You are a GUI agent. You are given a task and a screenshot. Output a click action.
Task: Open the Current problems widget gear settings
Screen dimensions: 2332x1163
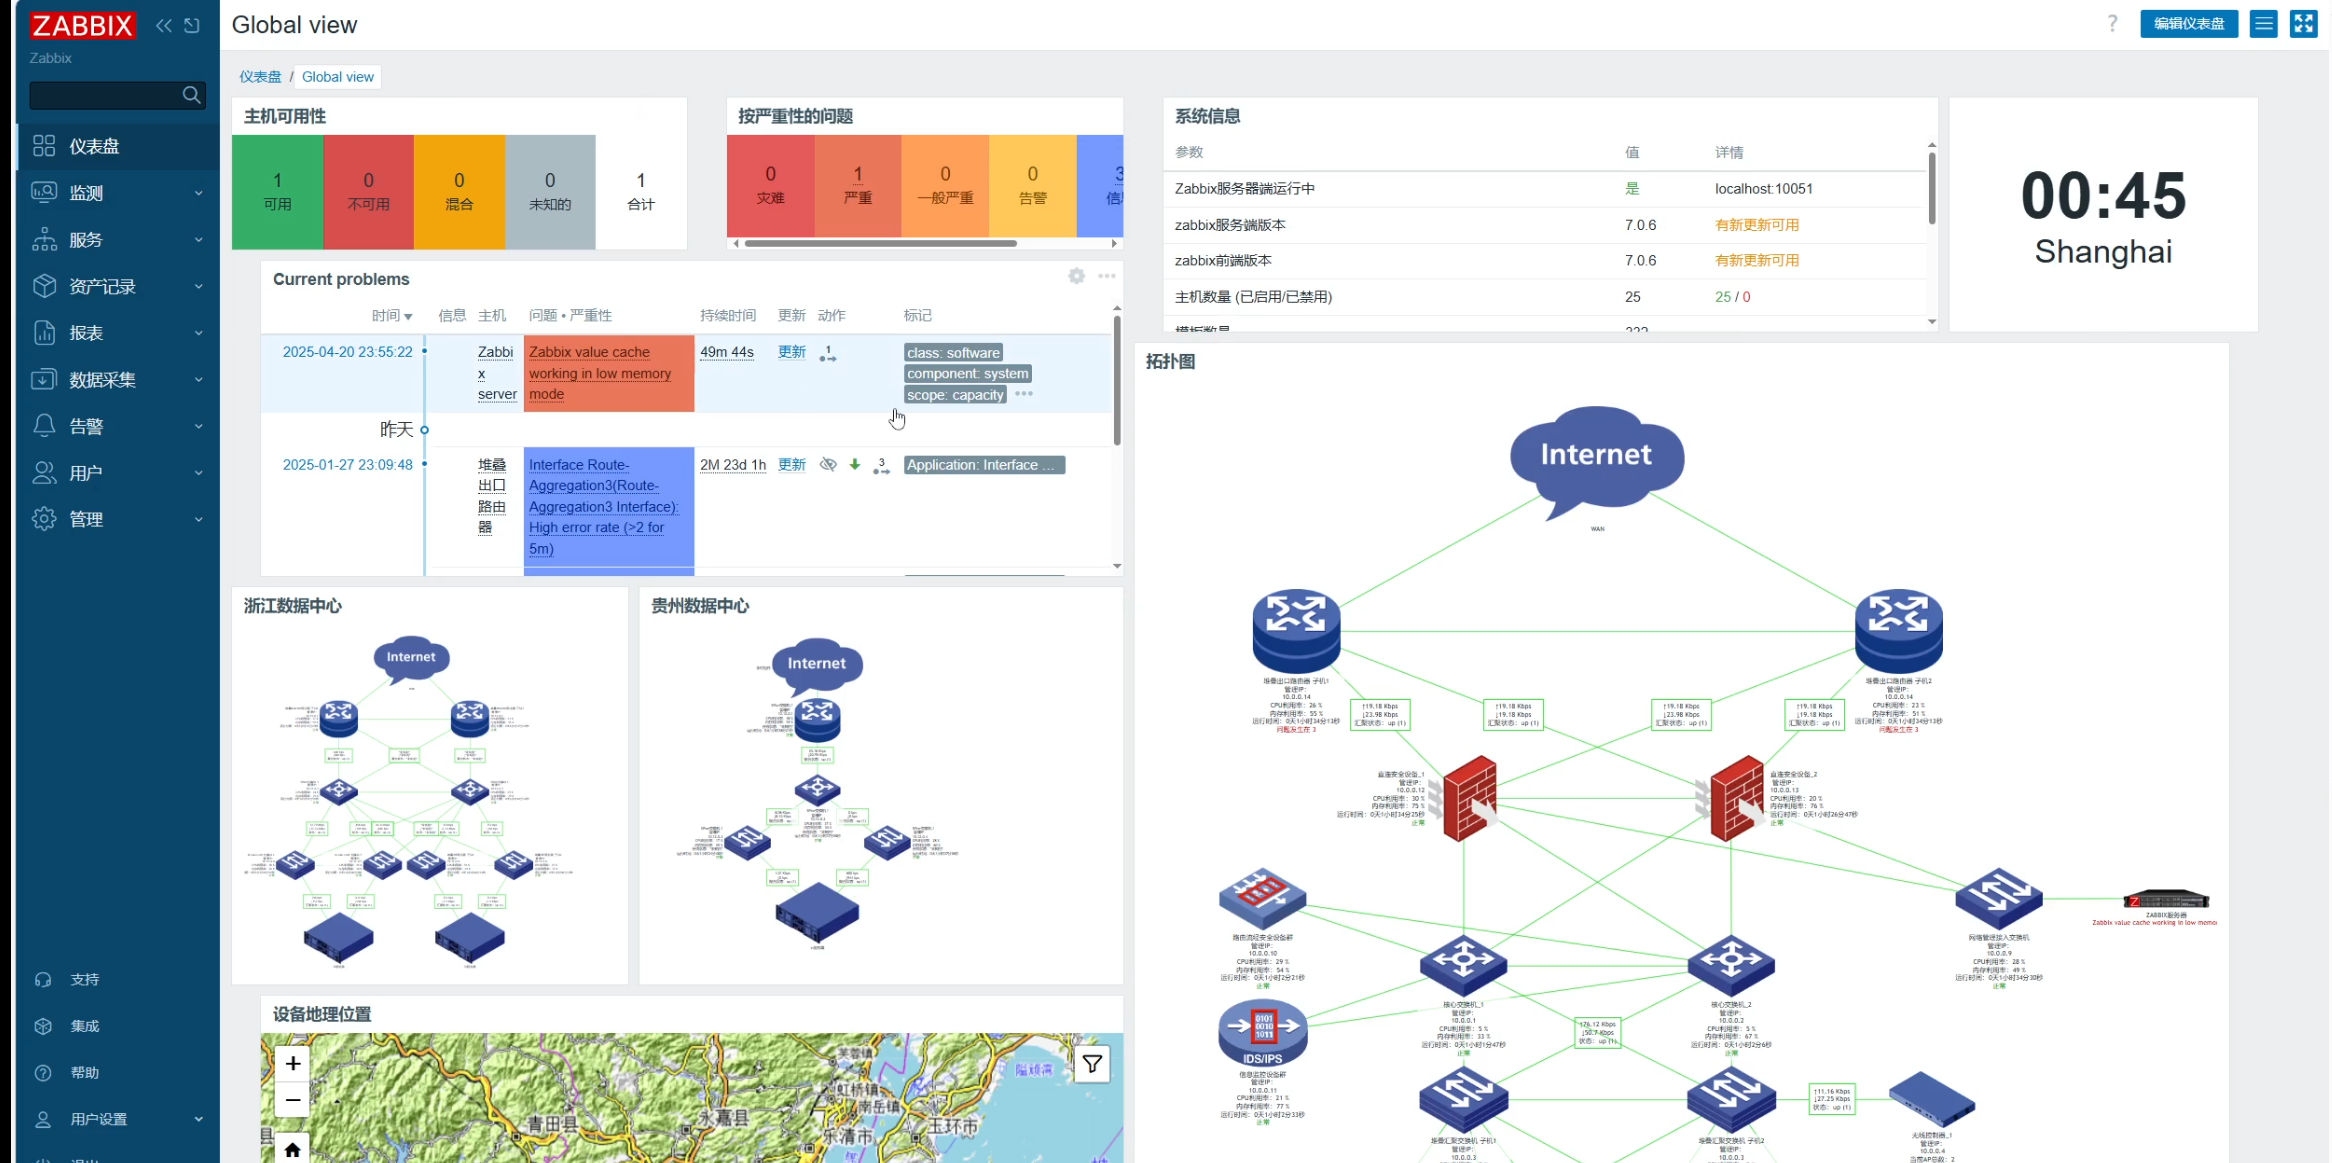point(1076,276)
